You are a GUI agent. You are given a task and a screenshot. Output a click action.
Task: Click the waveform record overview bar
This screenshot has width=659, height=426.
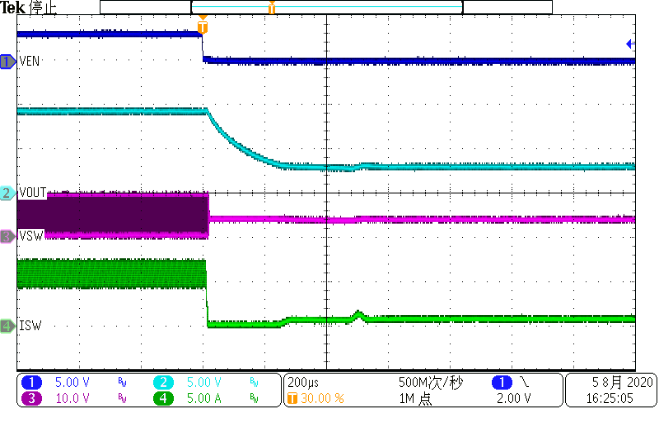[326, 7]
